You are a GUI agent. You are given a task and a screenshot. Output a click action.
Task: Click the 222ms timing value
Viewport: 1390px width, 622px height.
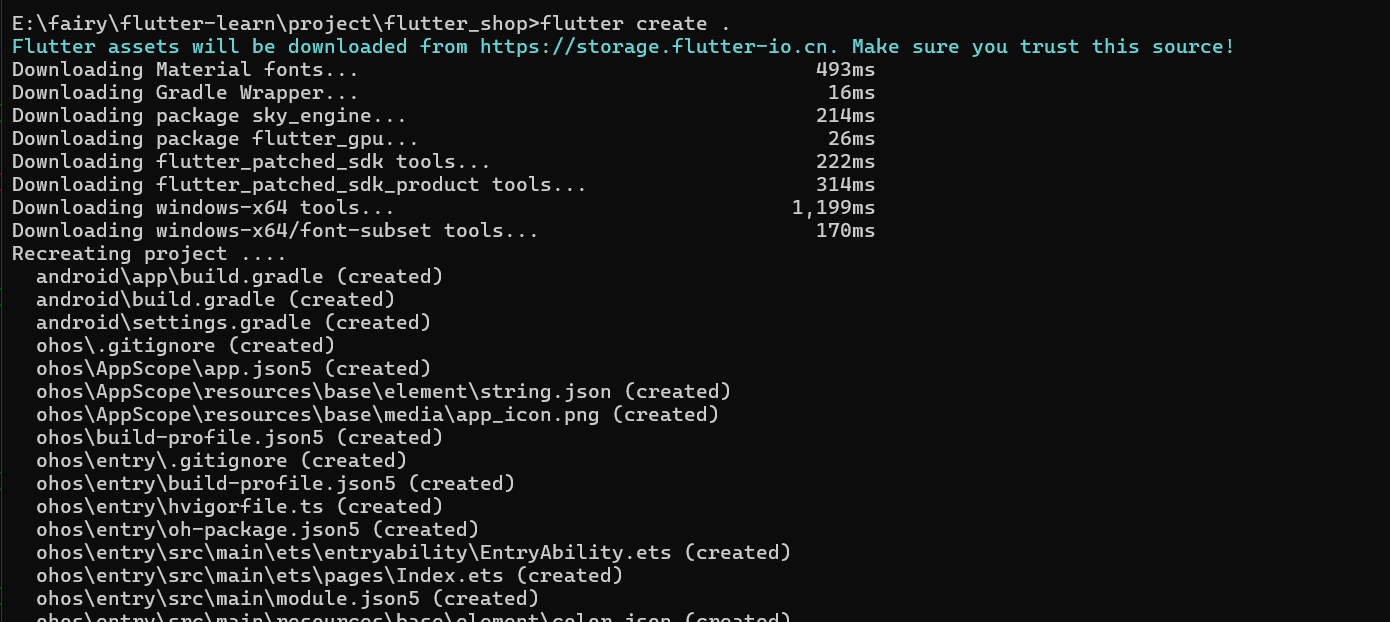845,161
